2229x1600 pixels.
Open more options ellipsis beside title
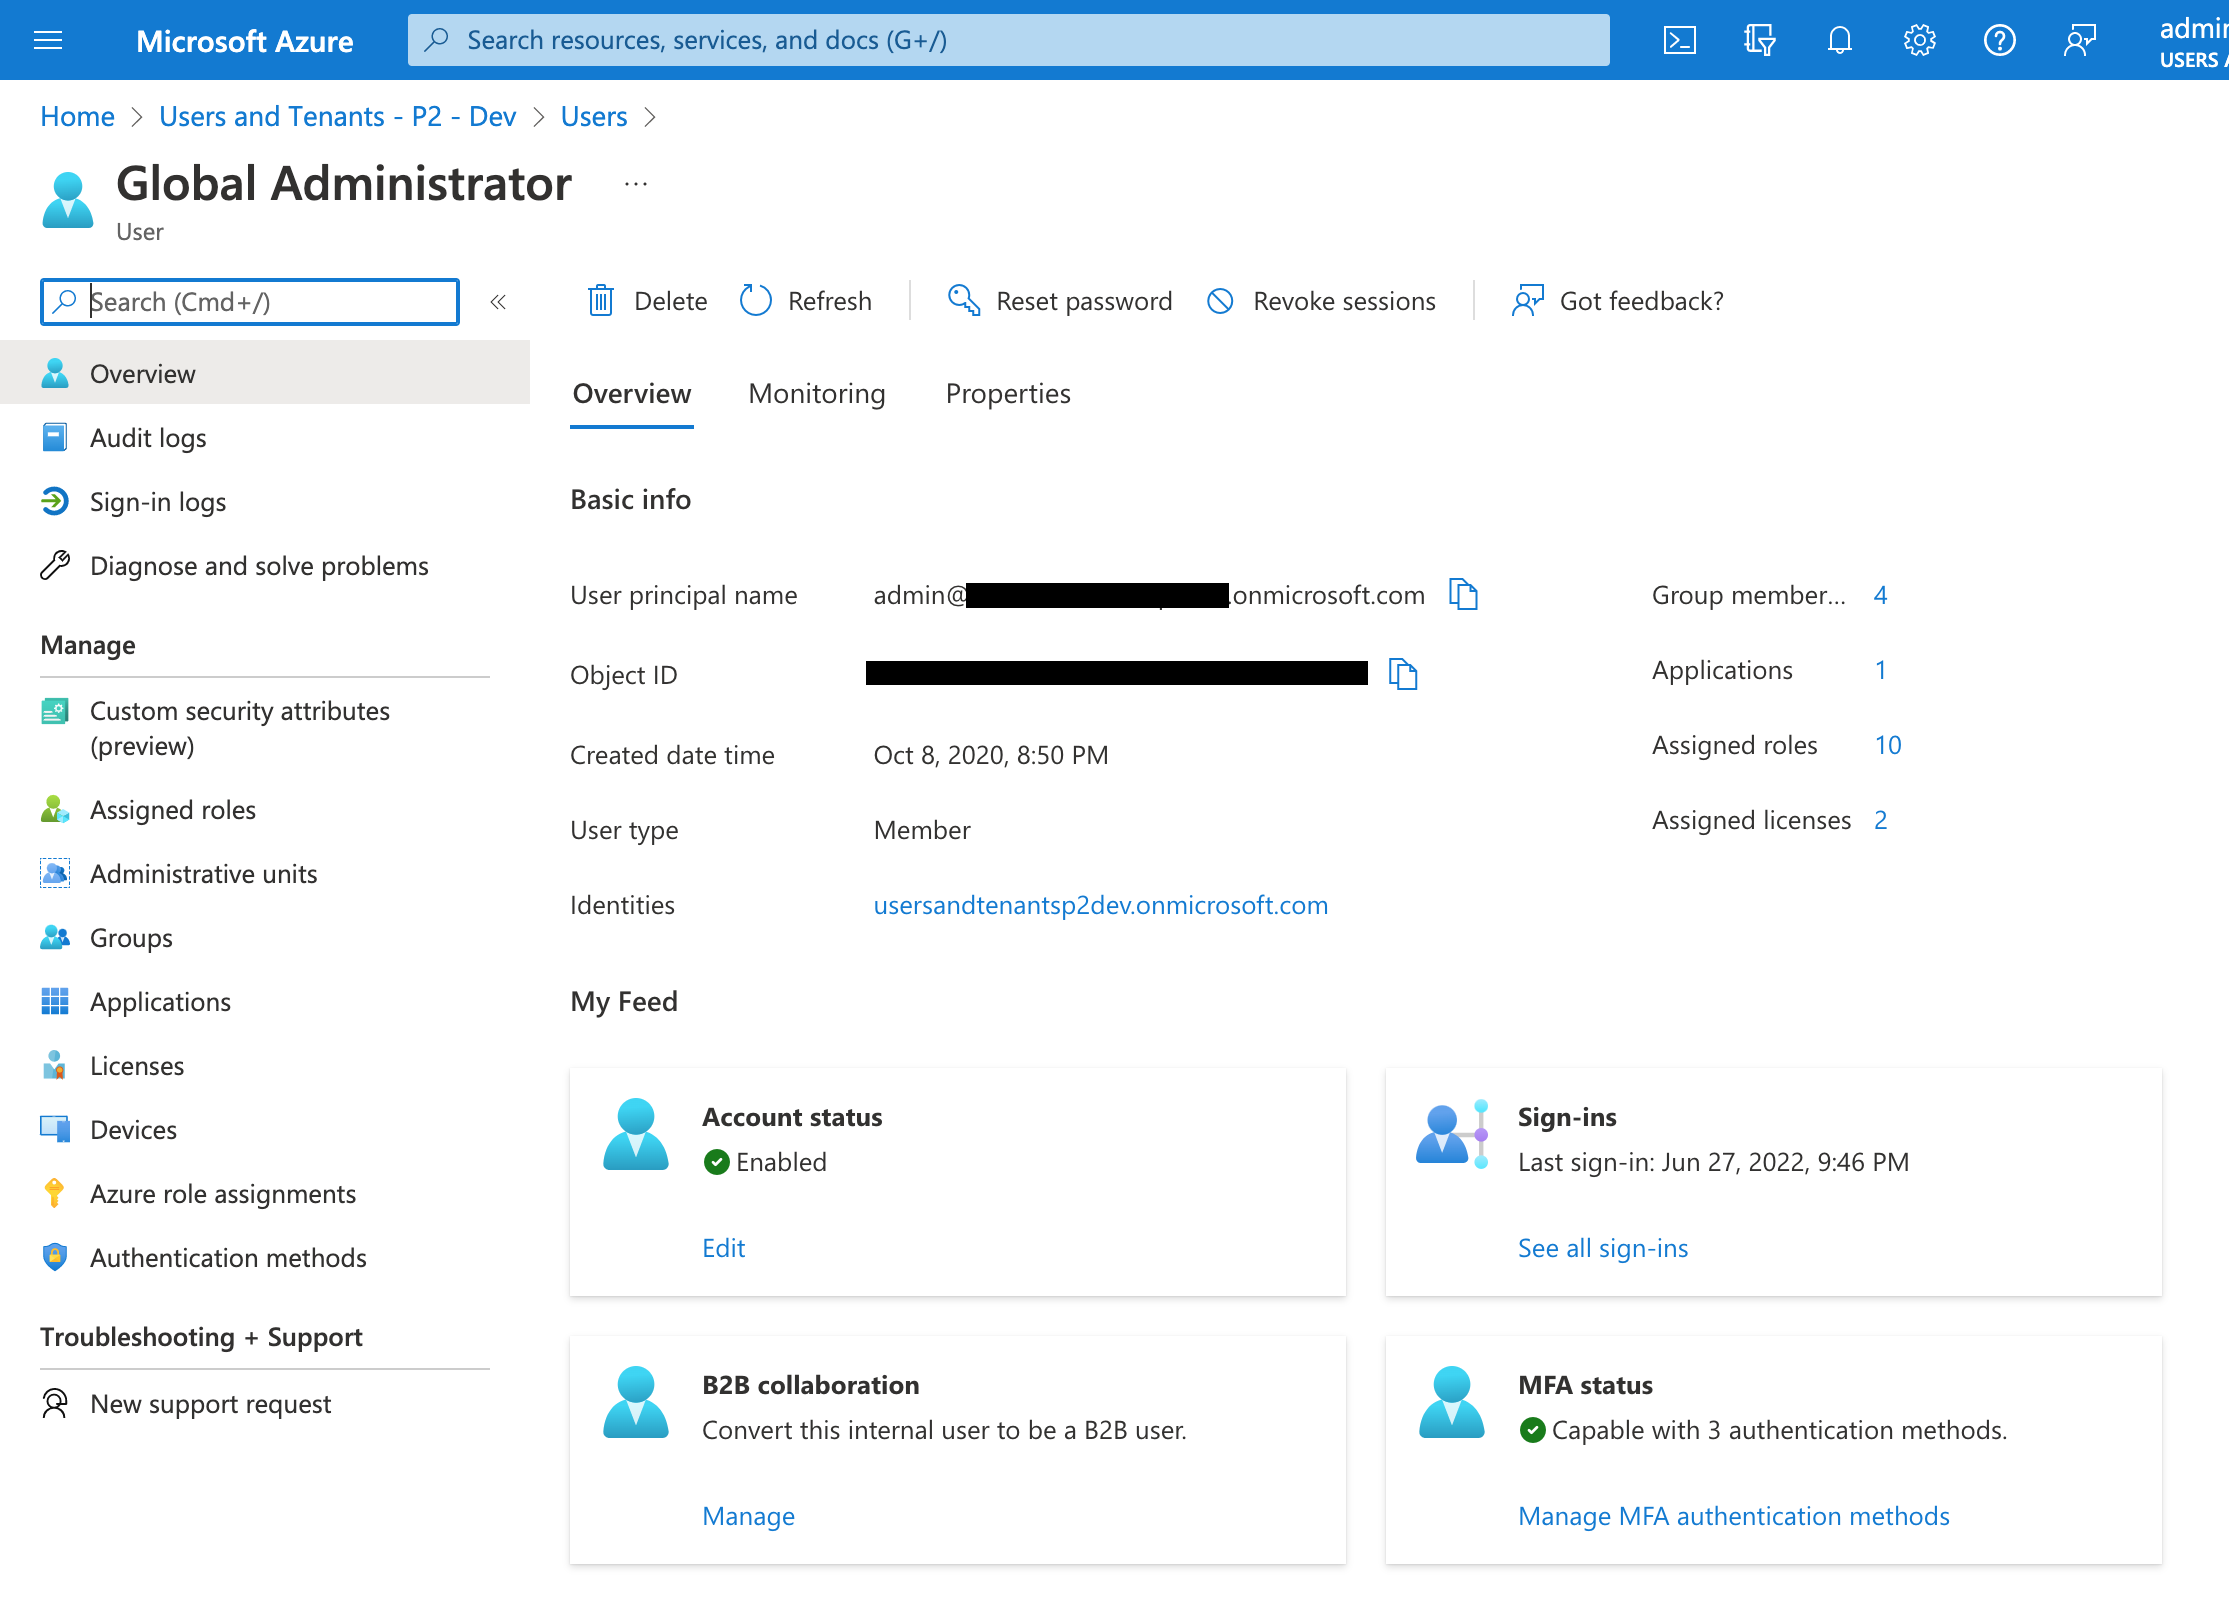[x=636, y=184]
